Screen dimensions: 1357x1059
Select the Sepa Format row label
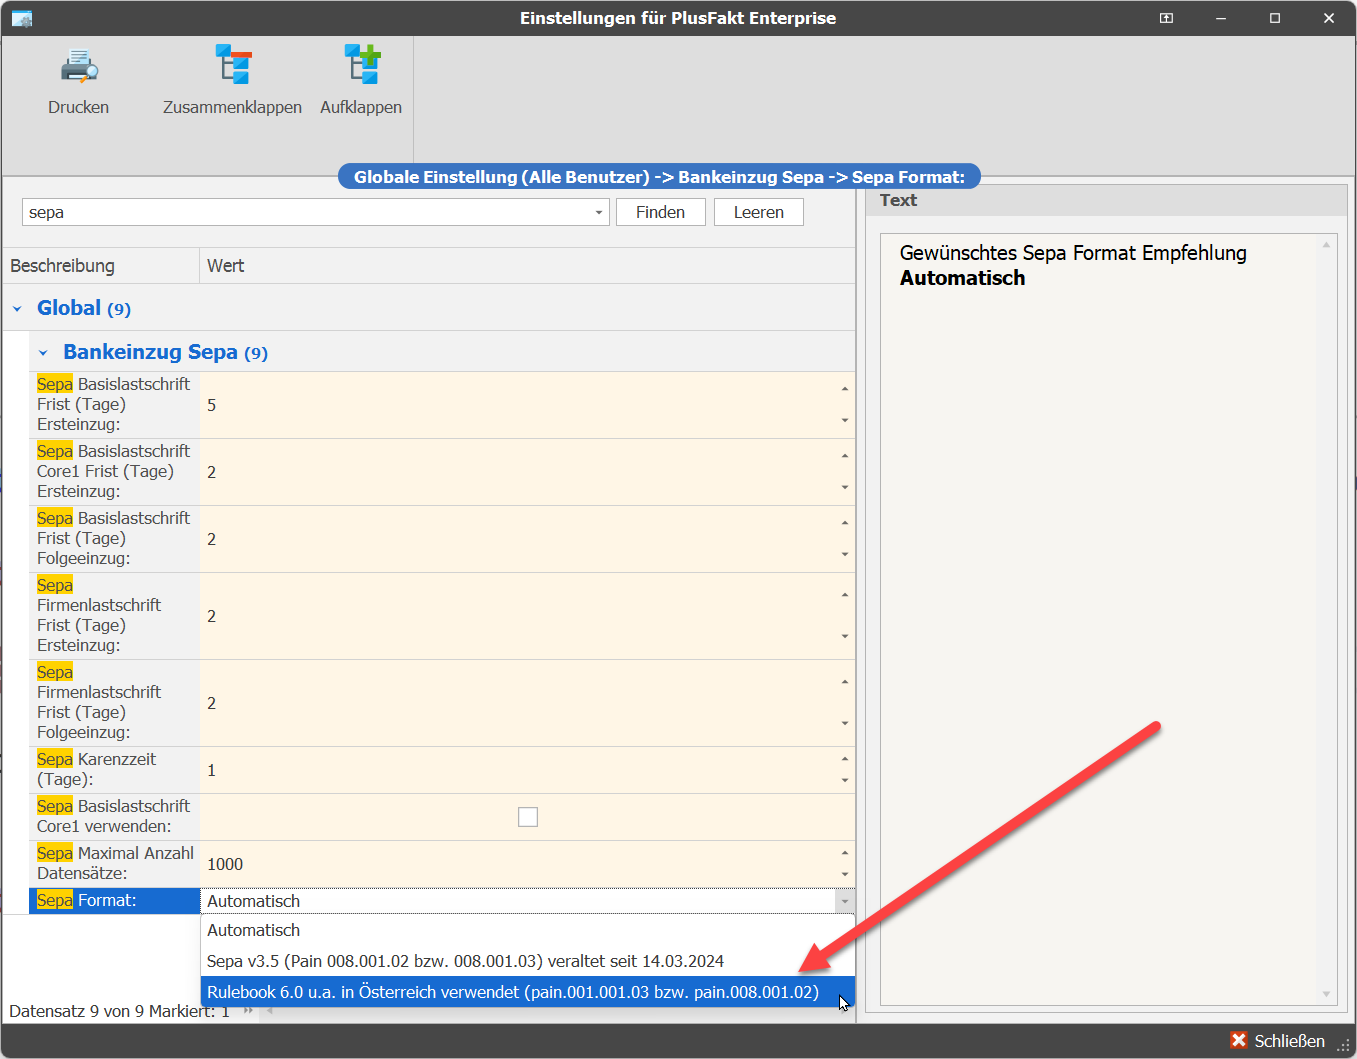click(x=115, y=901)
